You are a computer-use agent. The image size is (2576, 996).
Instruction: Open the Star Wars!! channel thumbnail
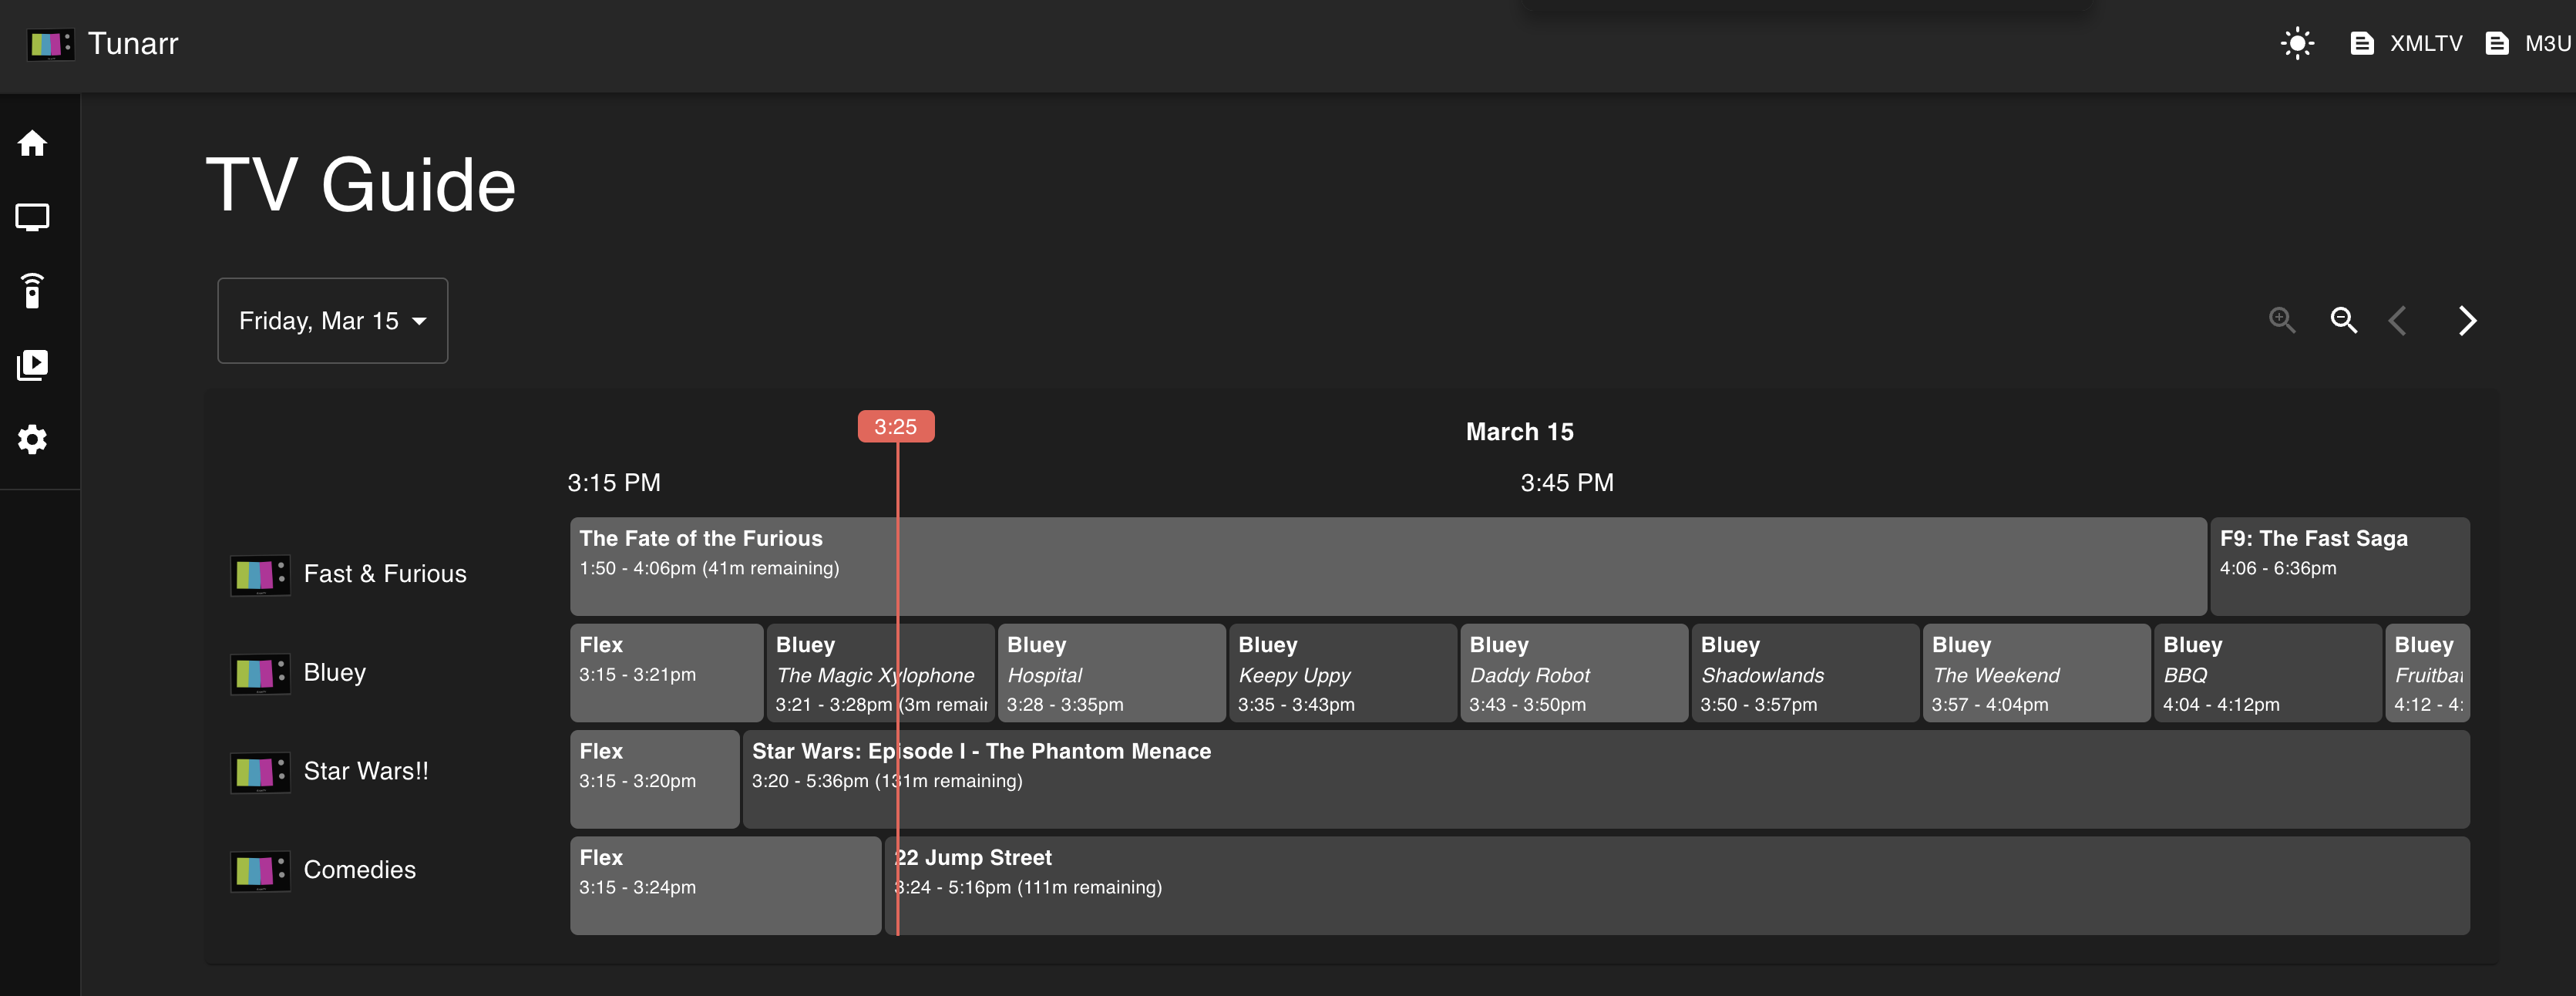point(260,772)
